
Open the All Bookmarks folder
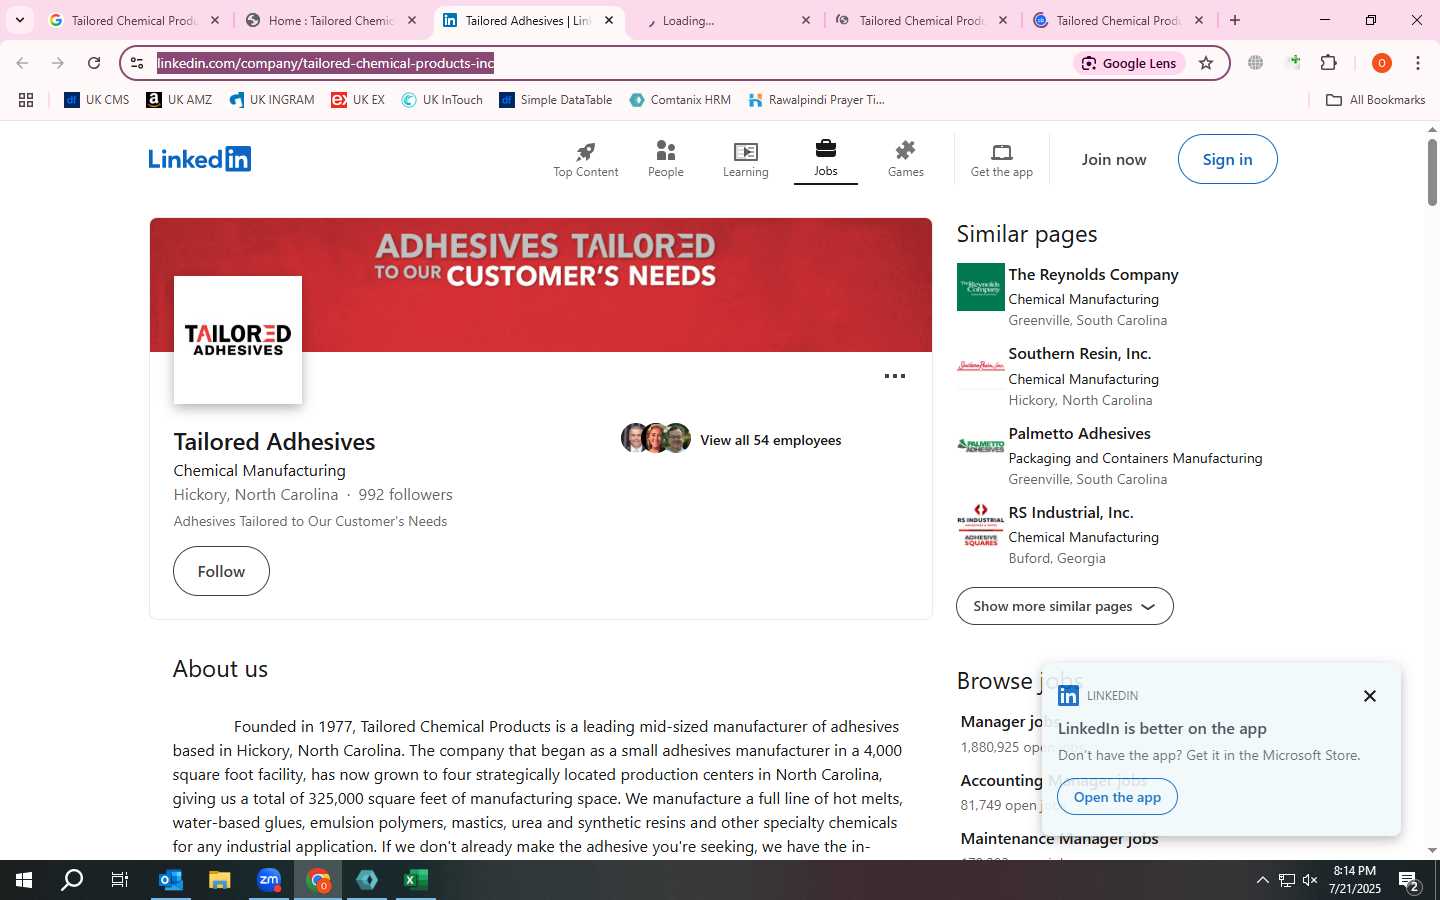tap(1375, 100)
